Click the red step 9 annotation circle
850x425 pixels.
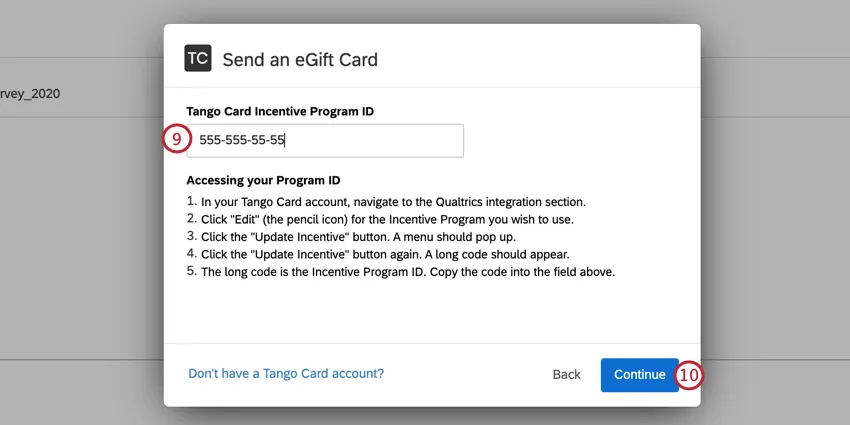tap(175, 140)
